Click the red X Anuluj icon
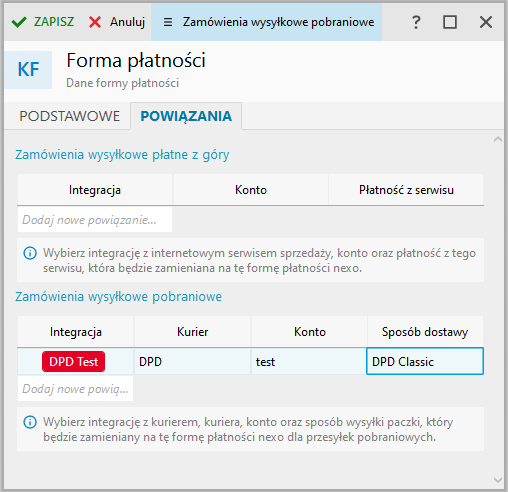The image size is (508, 492). [x=95, y=22]
